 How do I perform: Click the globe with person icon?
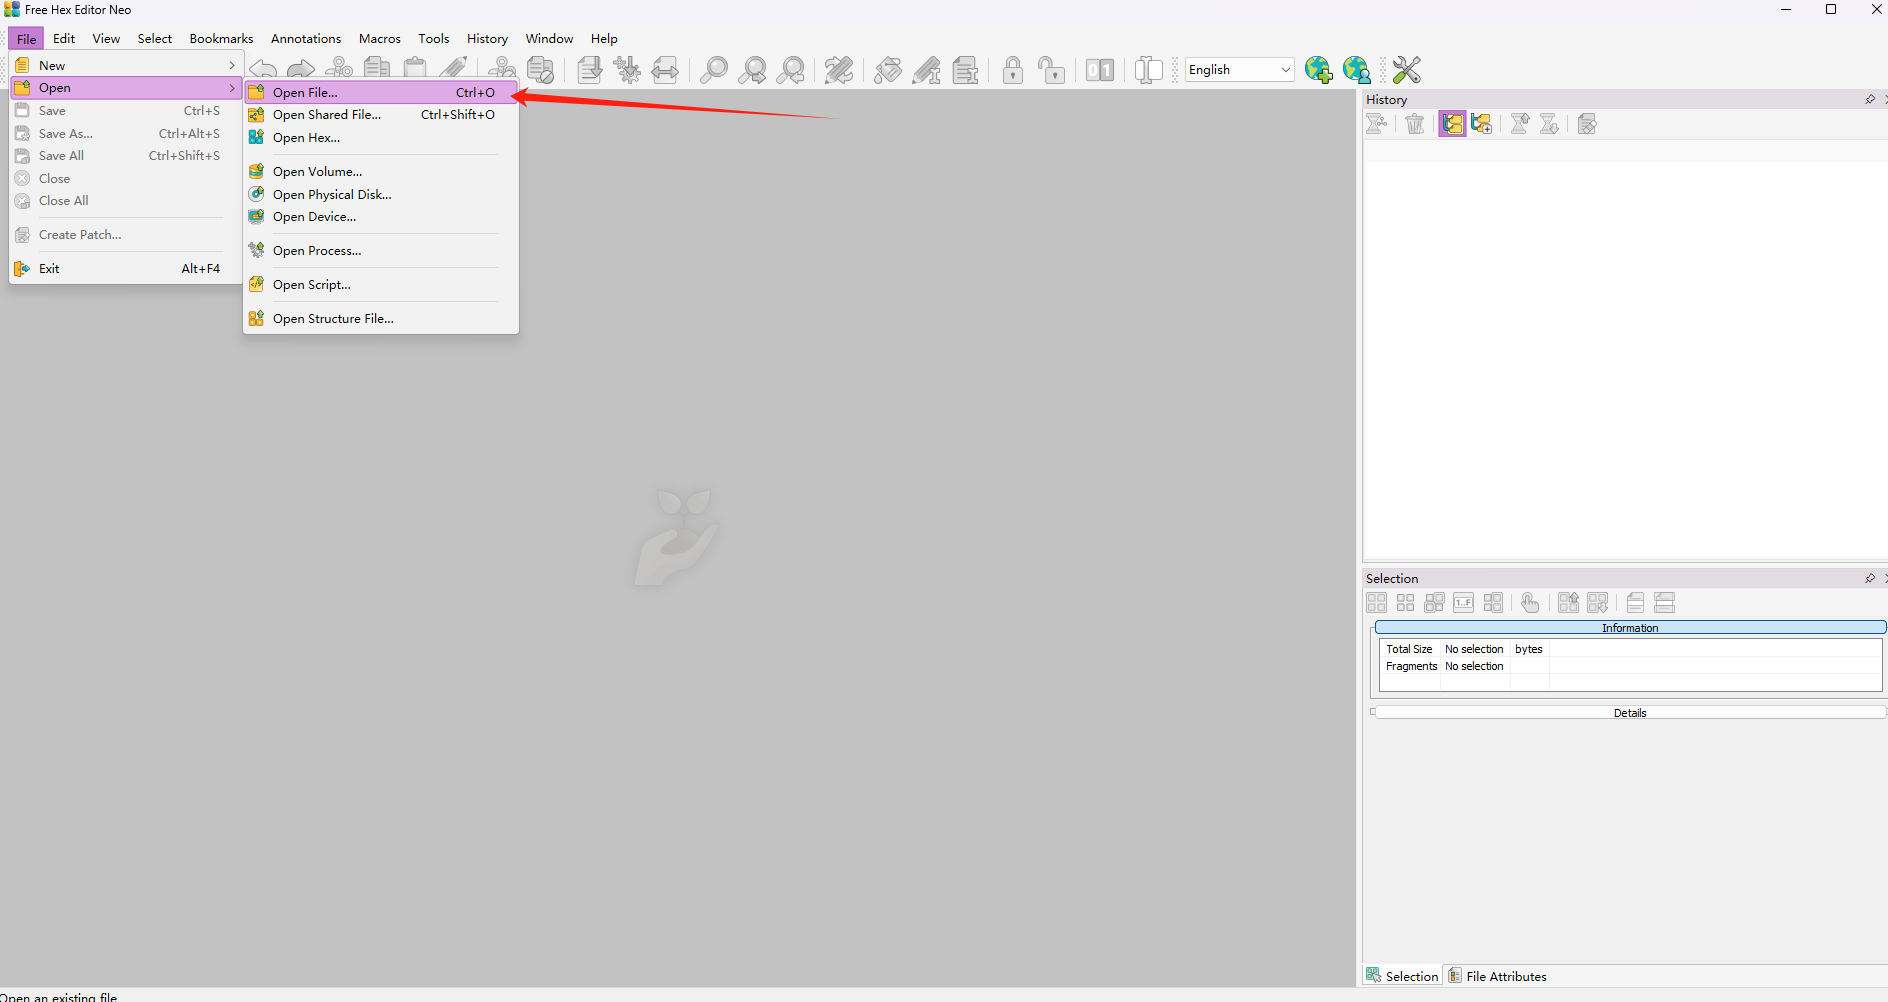tap(1357, 70)
